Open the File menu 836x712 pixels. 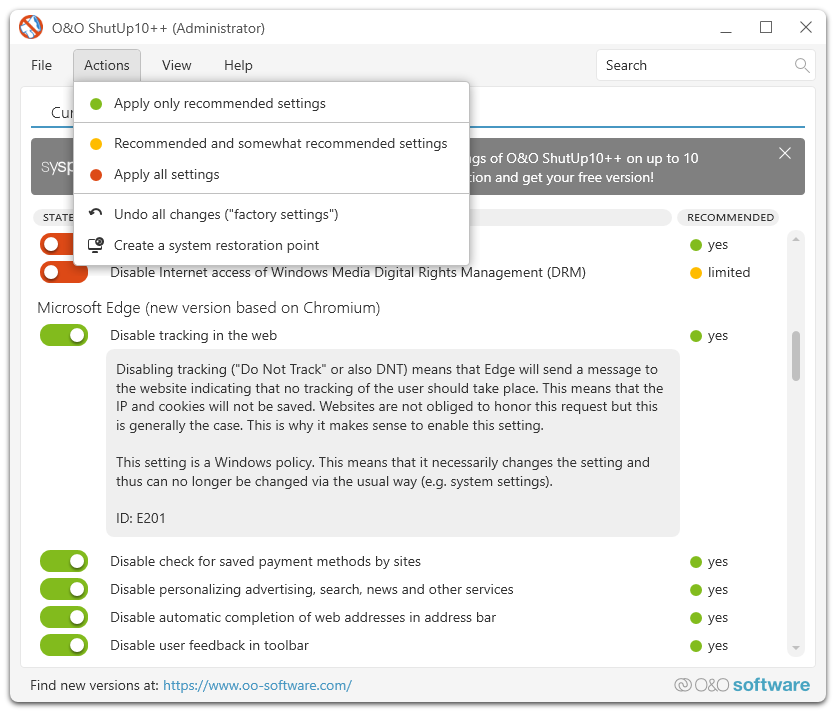[41, 66]
